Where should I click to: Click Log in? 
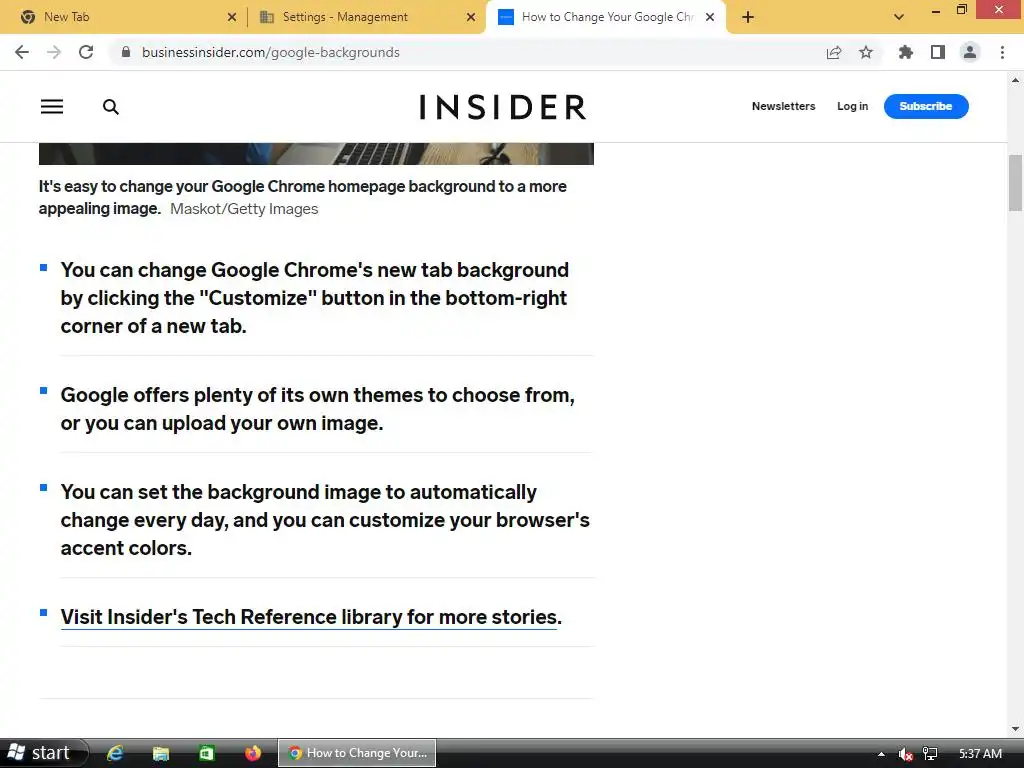852,106
